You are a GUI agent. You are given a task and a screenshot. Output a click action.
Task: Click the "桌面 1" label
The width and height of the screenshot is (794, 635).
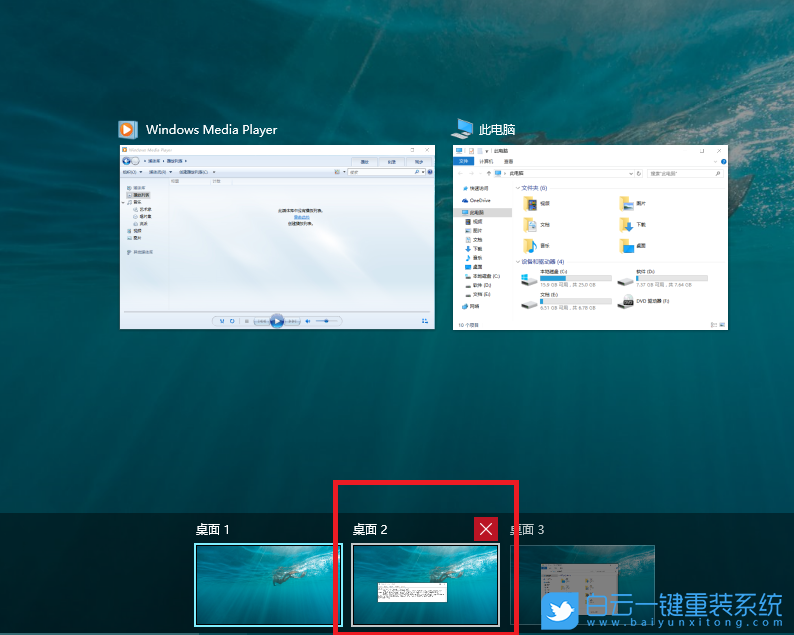(x=213, y=530)
